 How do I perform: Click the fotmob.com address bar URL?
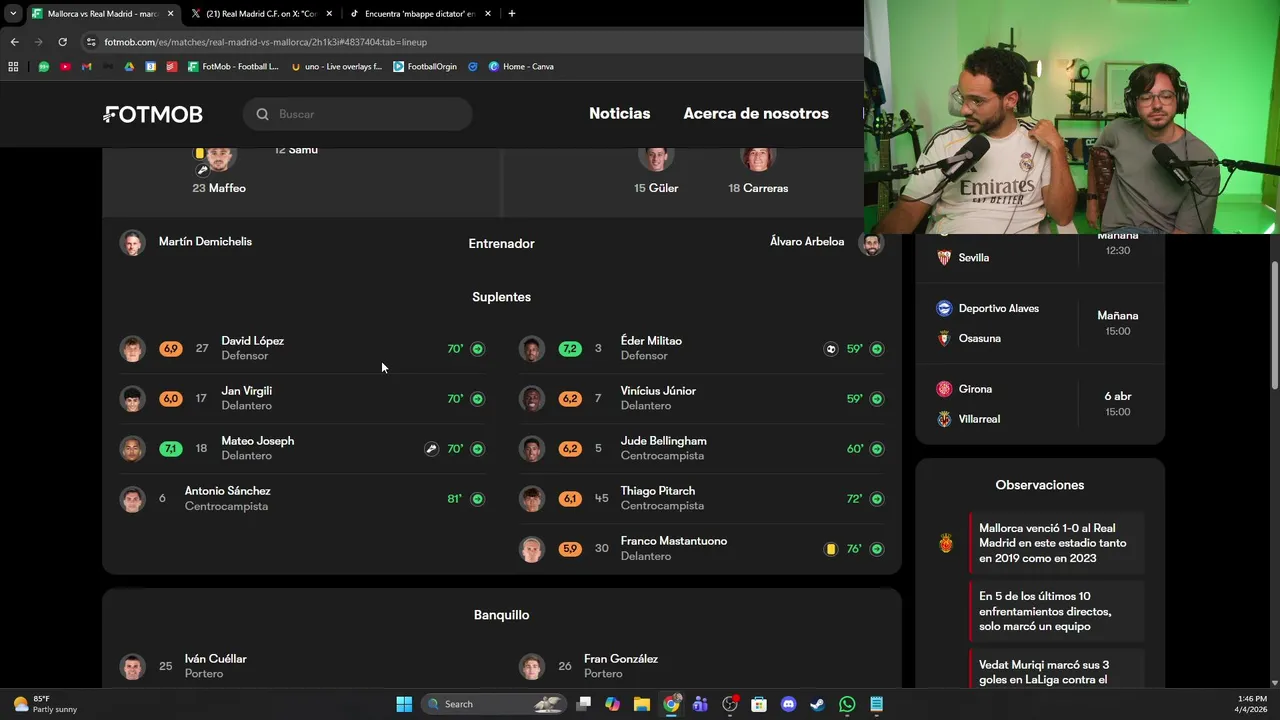tap(265, 42)
